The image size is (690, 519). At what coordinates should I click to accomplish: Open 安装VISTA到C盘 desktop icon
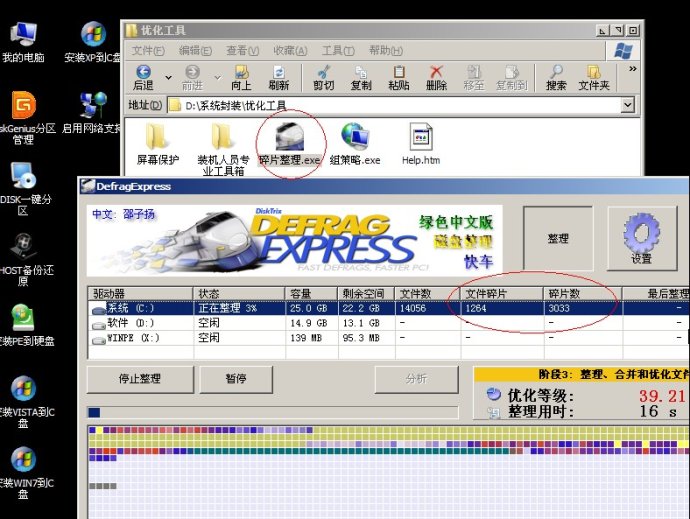(x=26, y=402)
